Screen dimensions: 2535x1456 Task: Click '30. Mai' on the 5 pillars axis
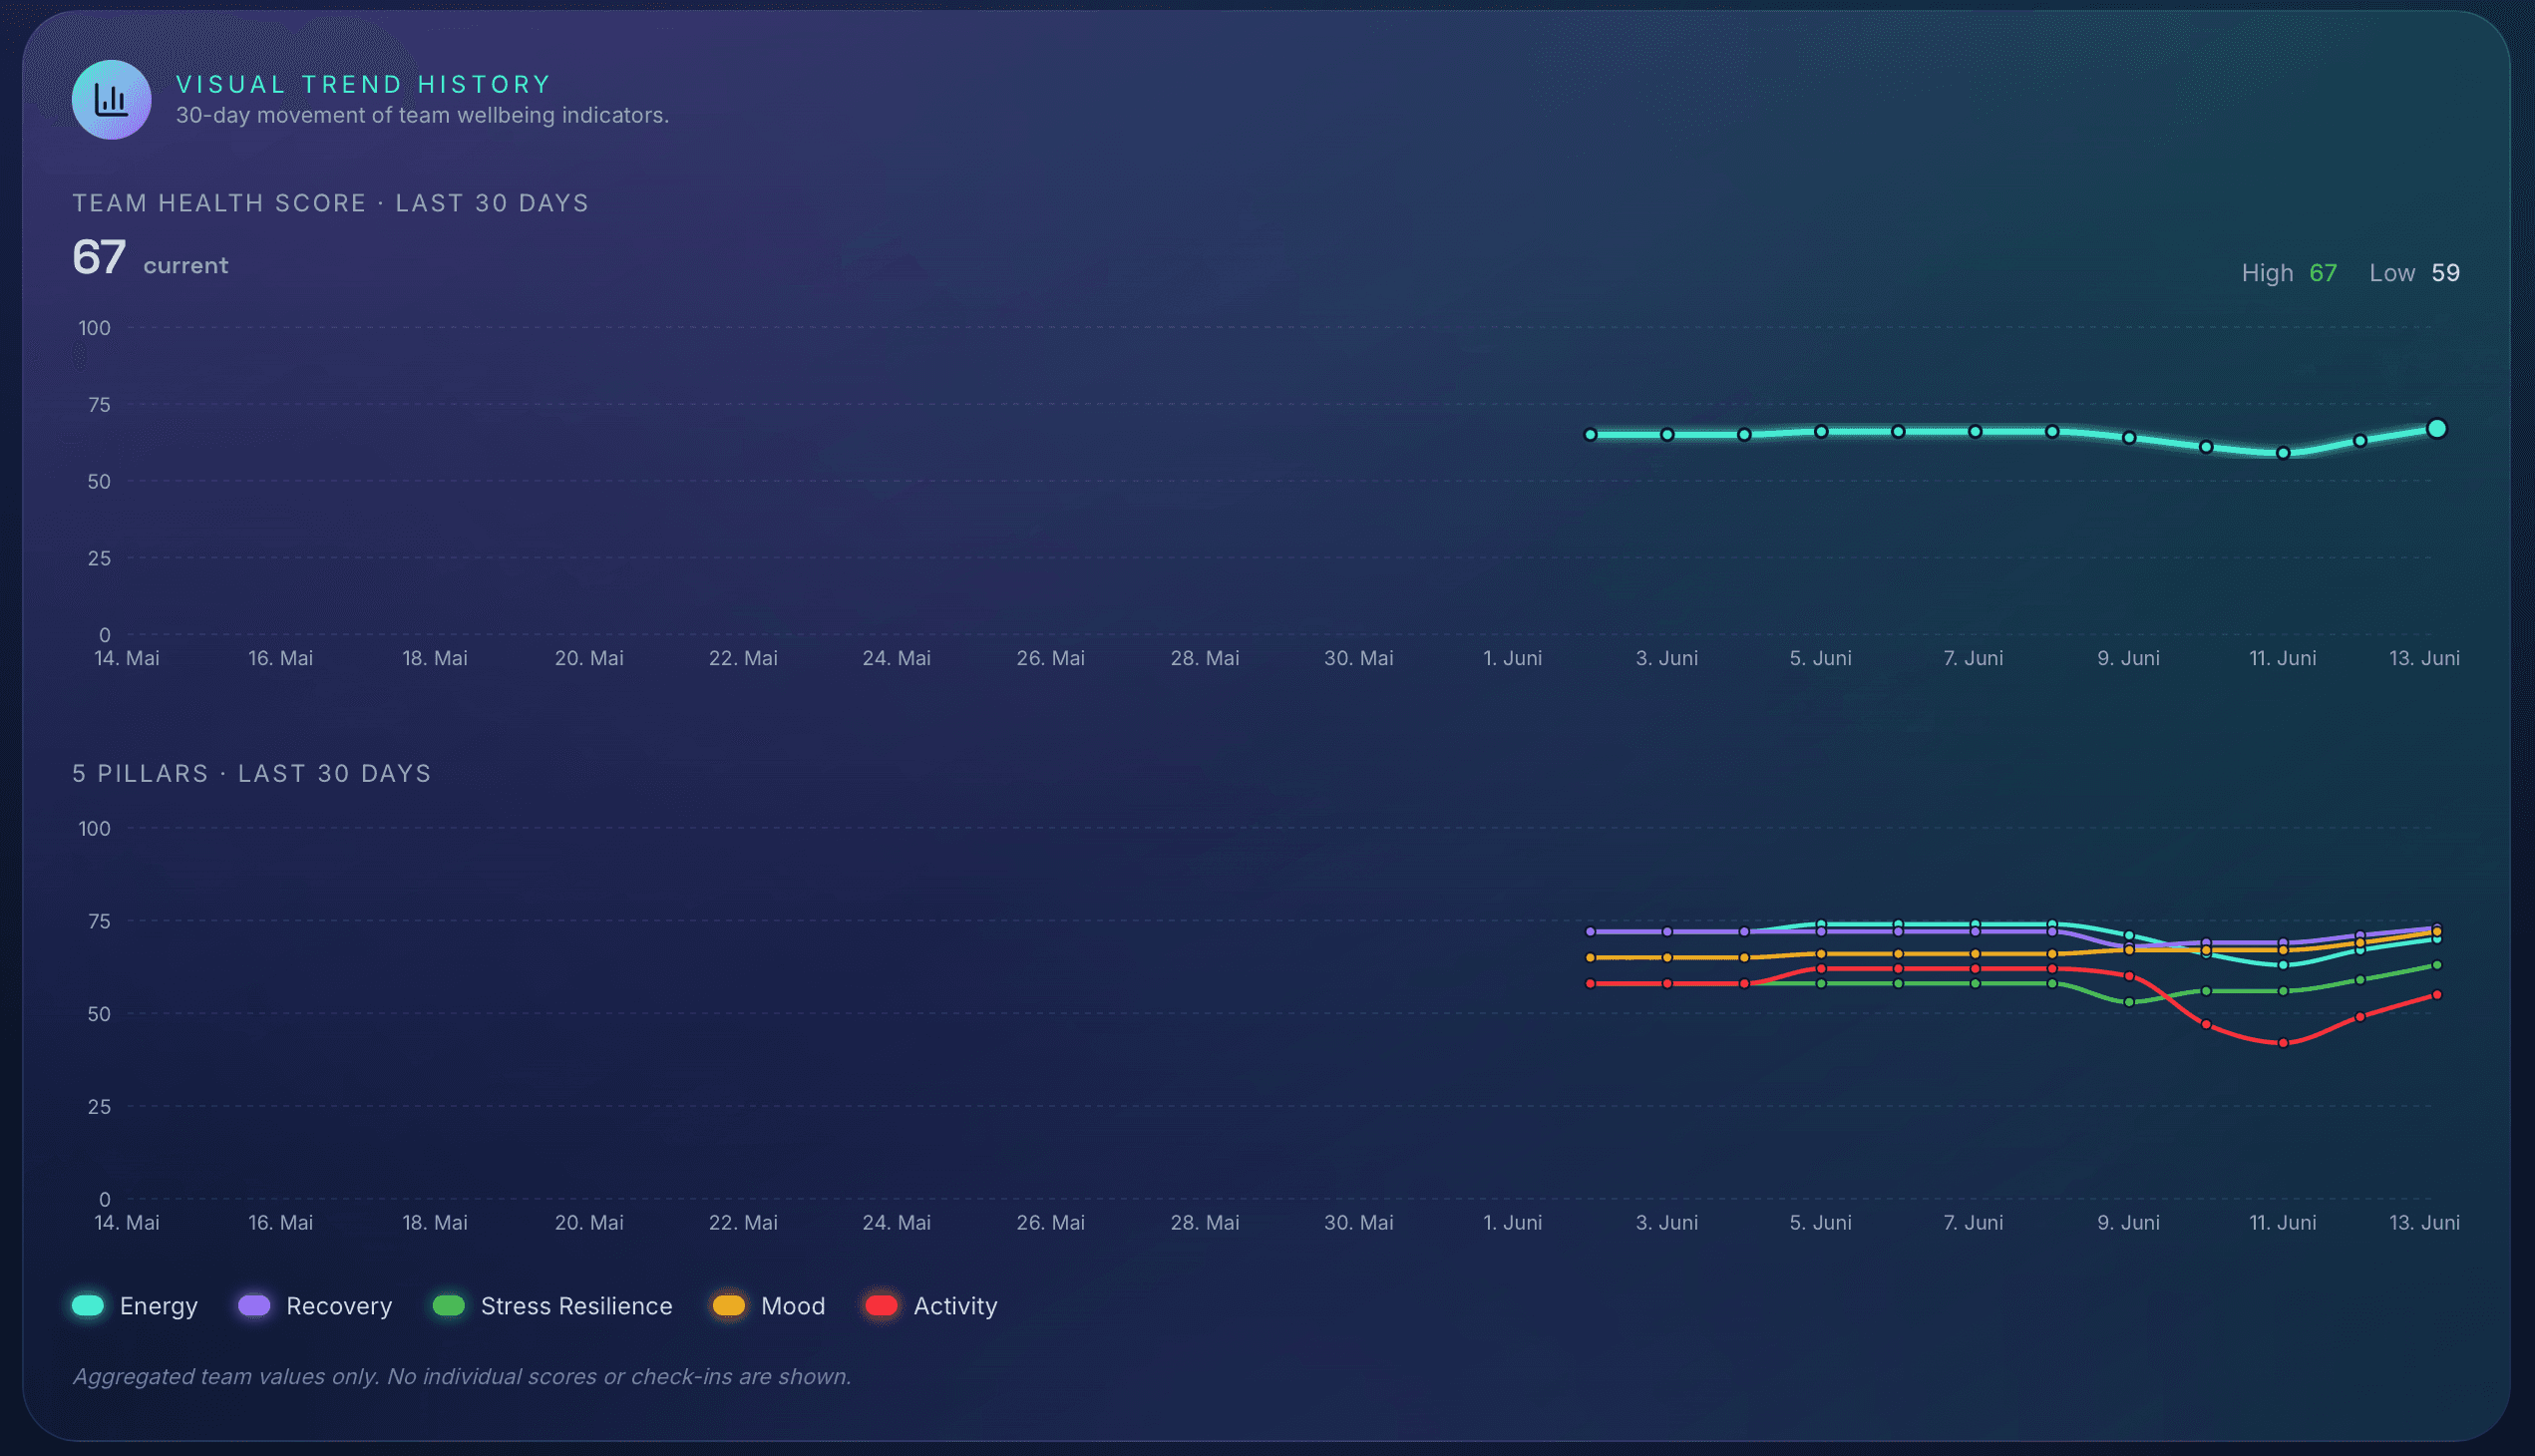(1358, 1222)
